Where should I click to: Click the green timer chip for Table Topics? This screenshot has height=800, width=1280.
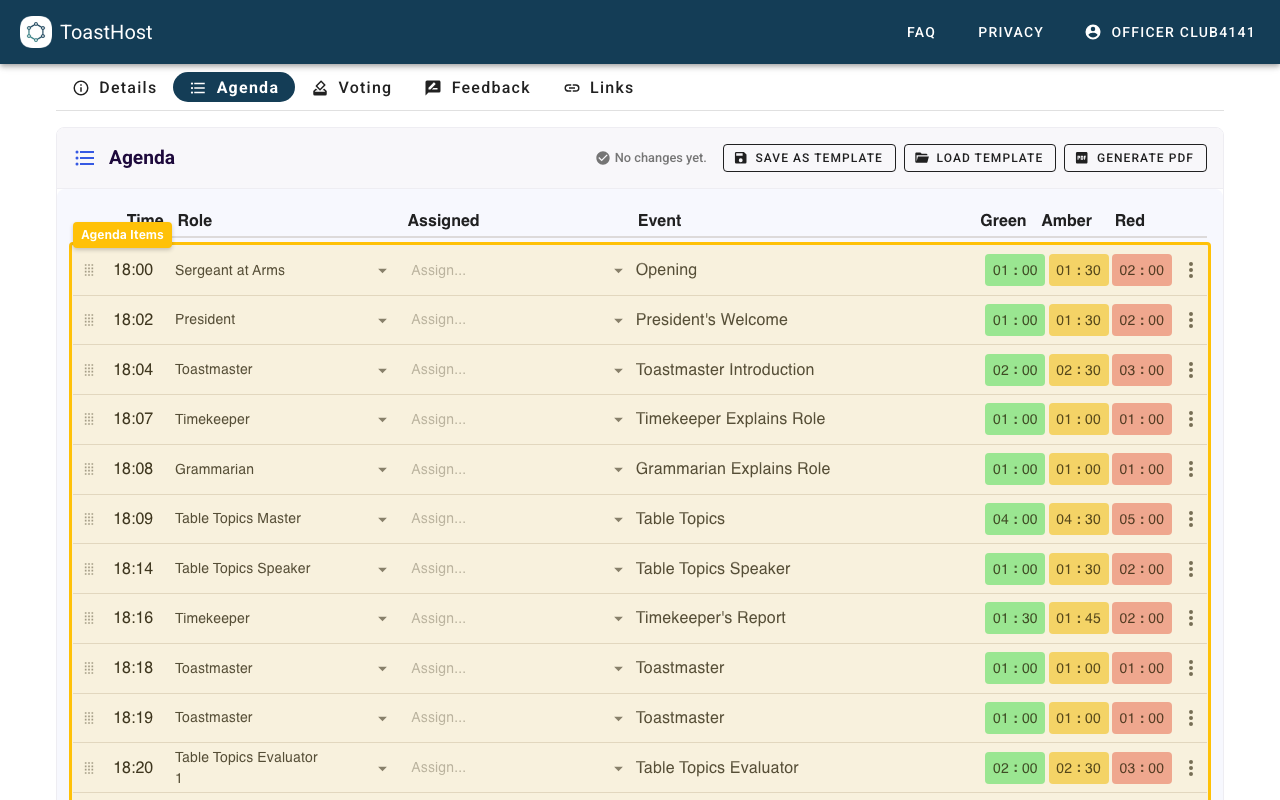click(x=1014, y=518)
